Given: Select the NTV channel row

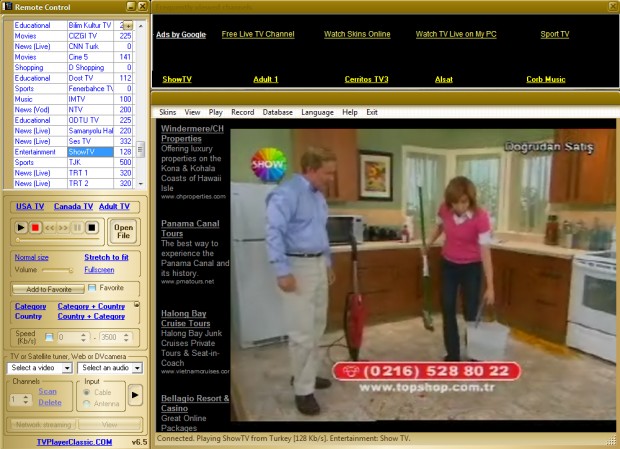Looking at the screenshot, I should click(x=73, y=109).
